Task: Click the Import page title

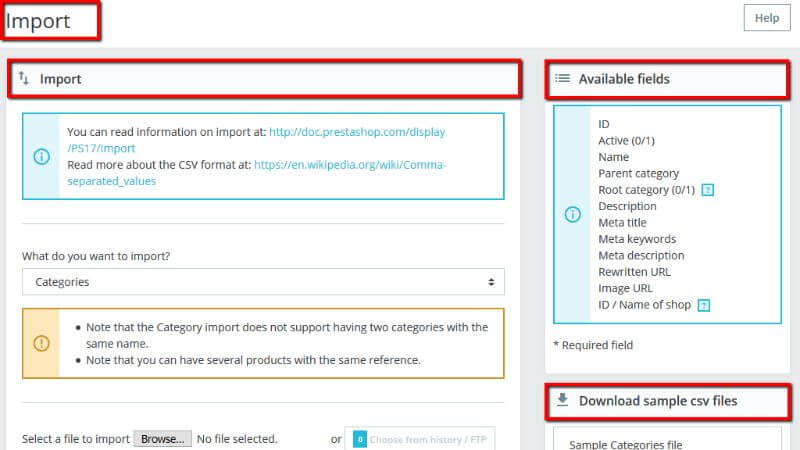Action: (x=38, y=21)
